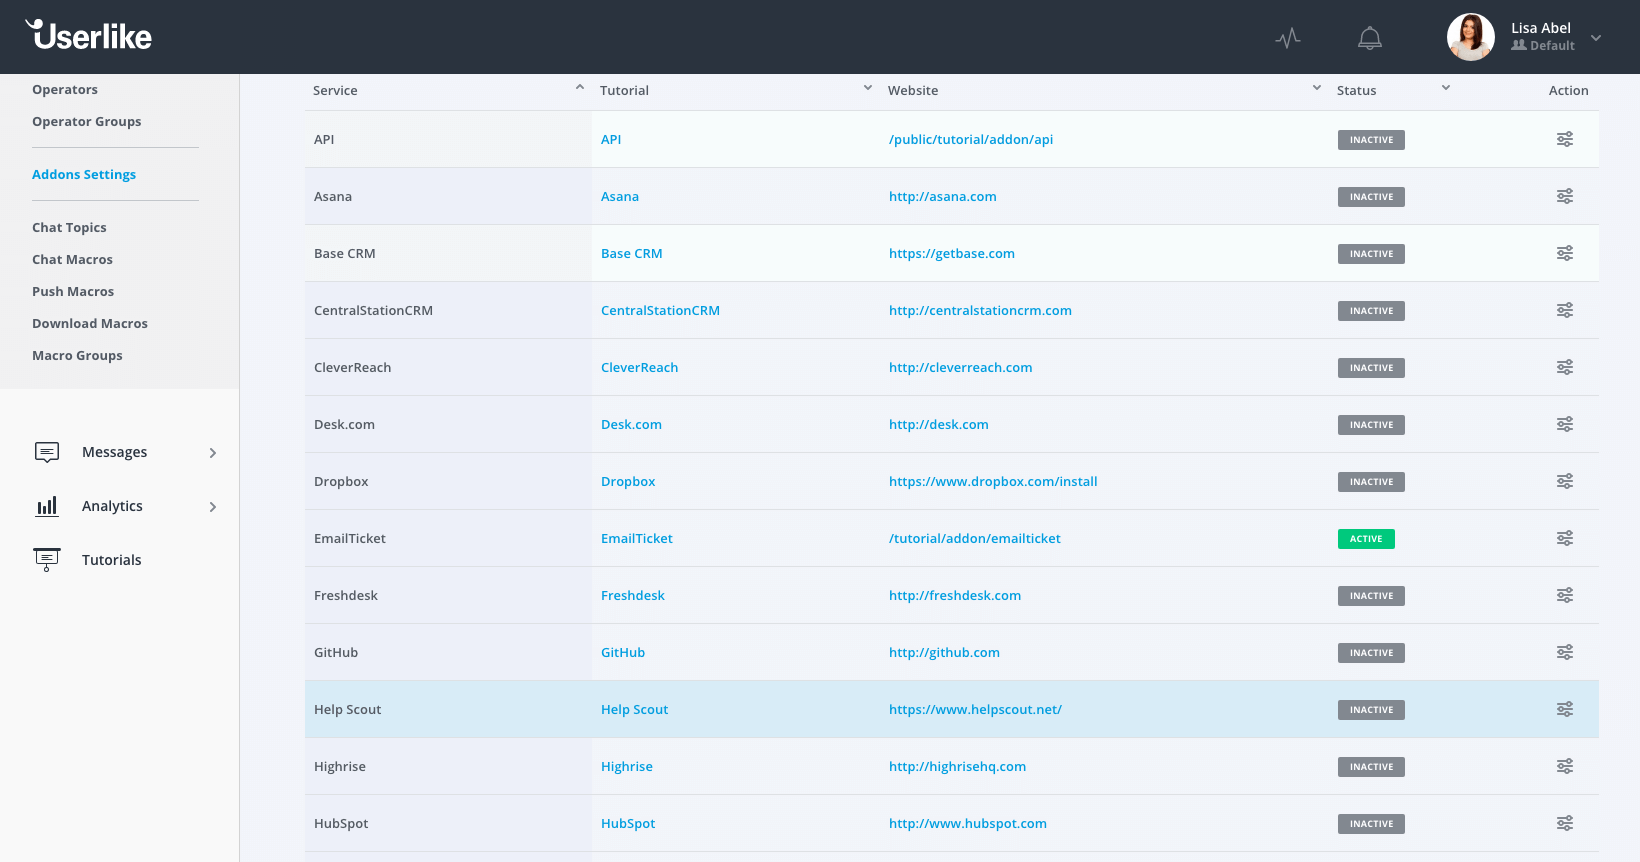Open settings icon for HubSpot addon
This screenshot has height=862, width=1640.
pyautogui.click(x=1565, y=823)
